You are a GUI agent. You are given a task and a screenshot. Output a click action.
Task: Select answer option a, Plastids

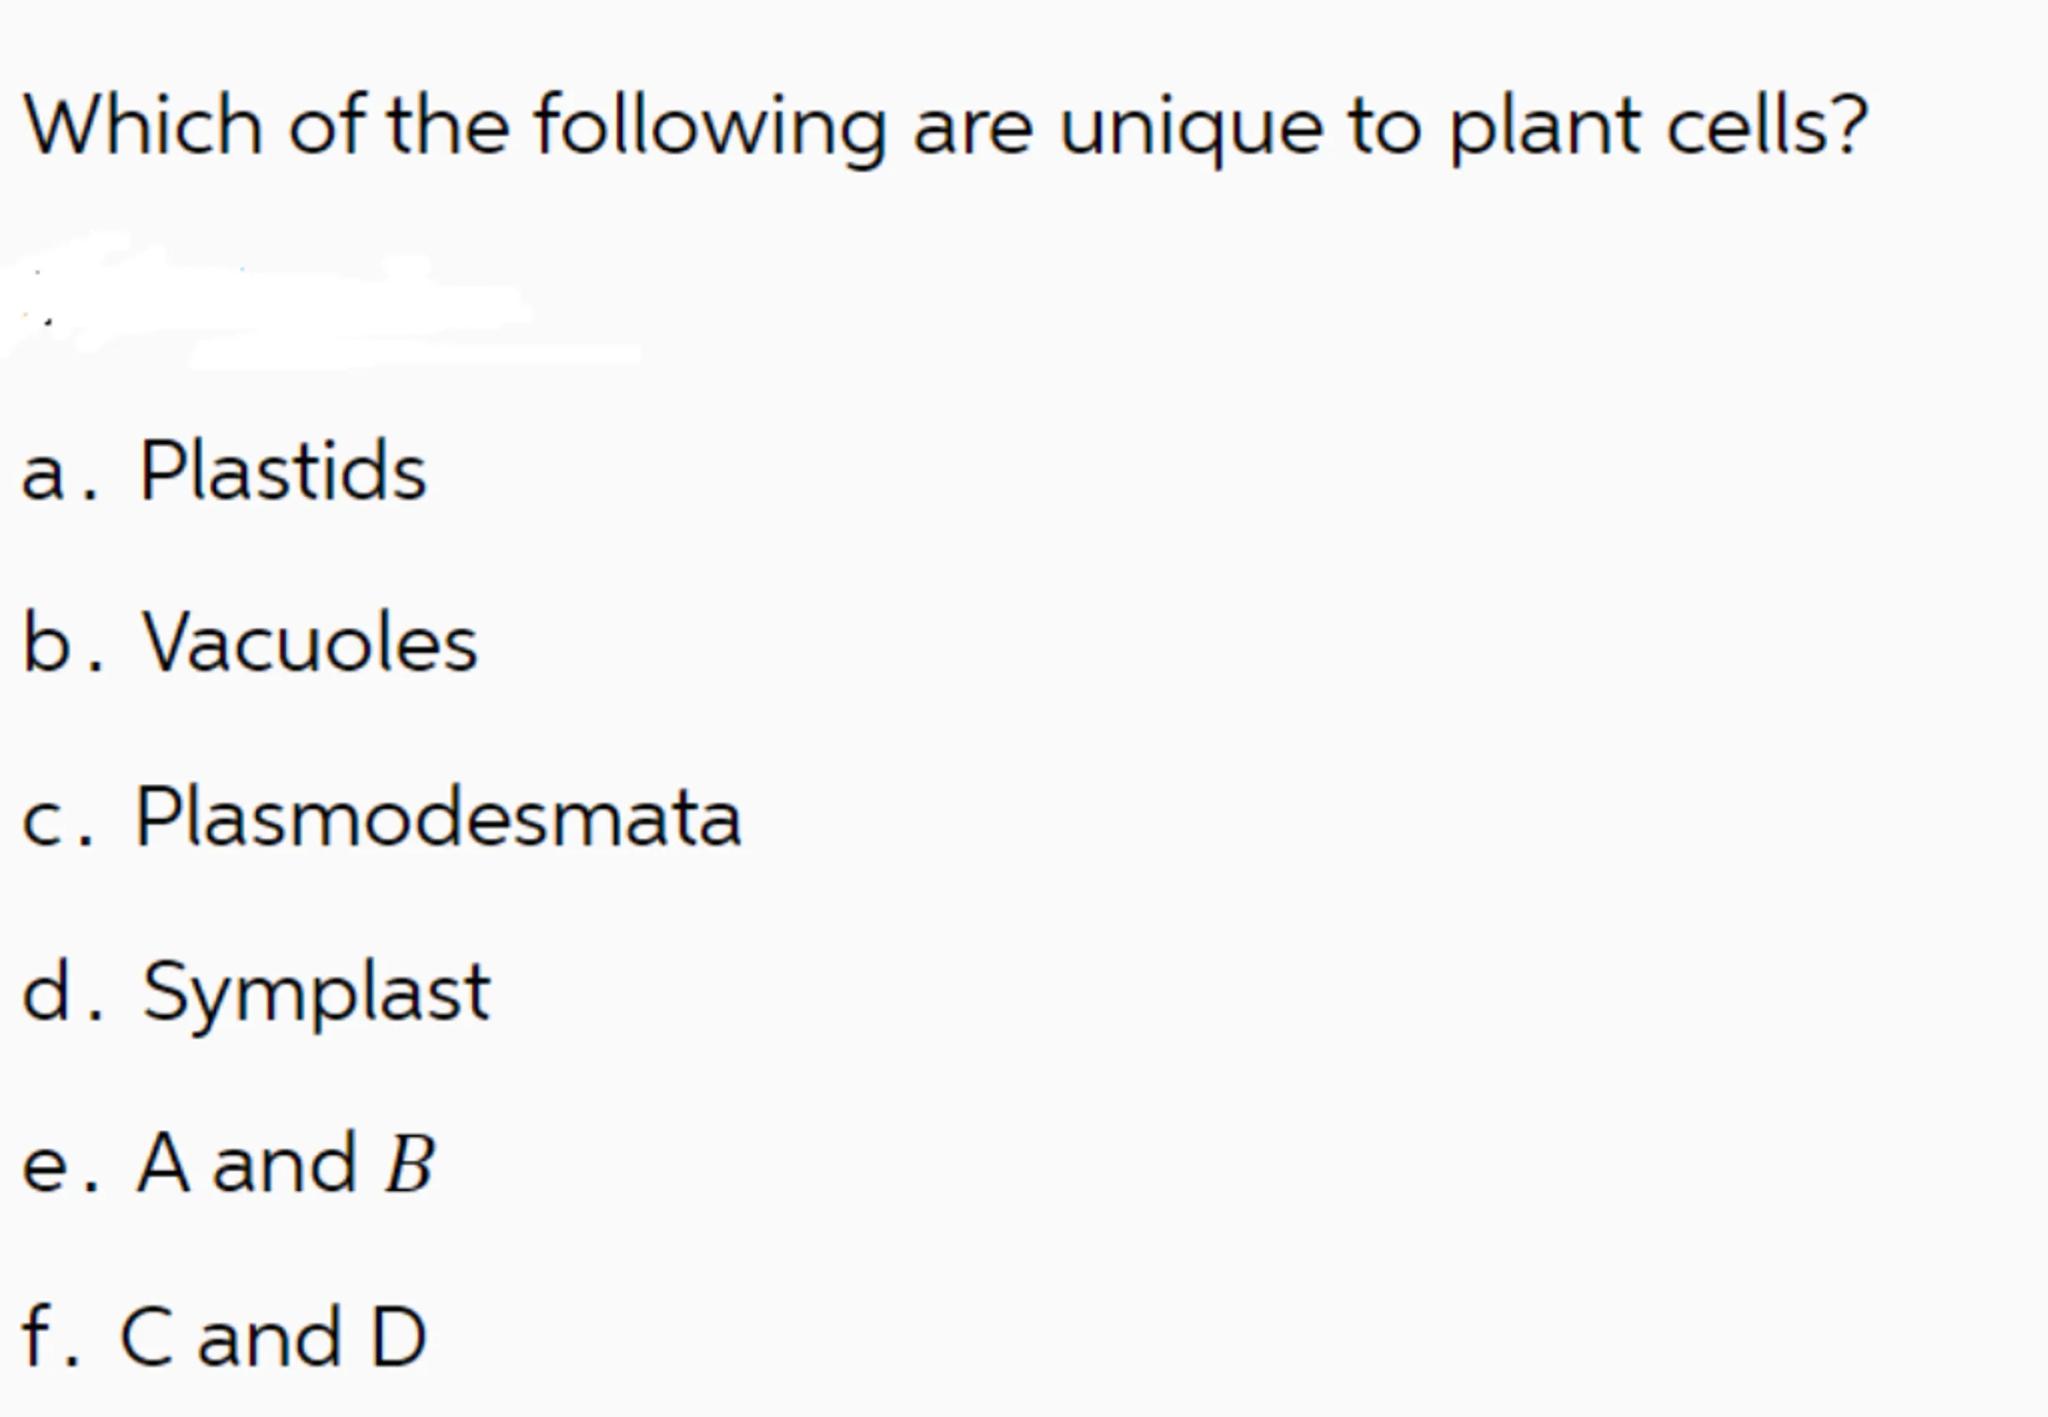click(x=283, y=470)
